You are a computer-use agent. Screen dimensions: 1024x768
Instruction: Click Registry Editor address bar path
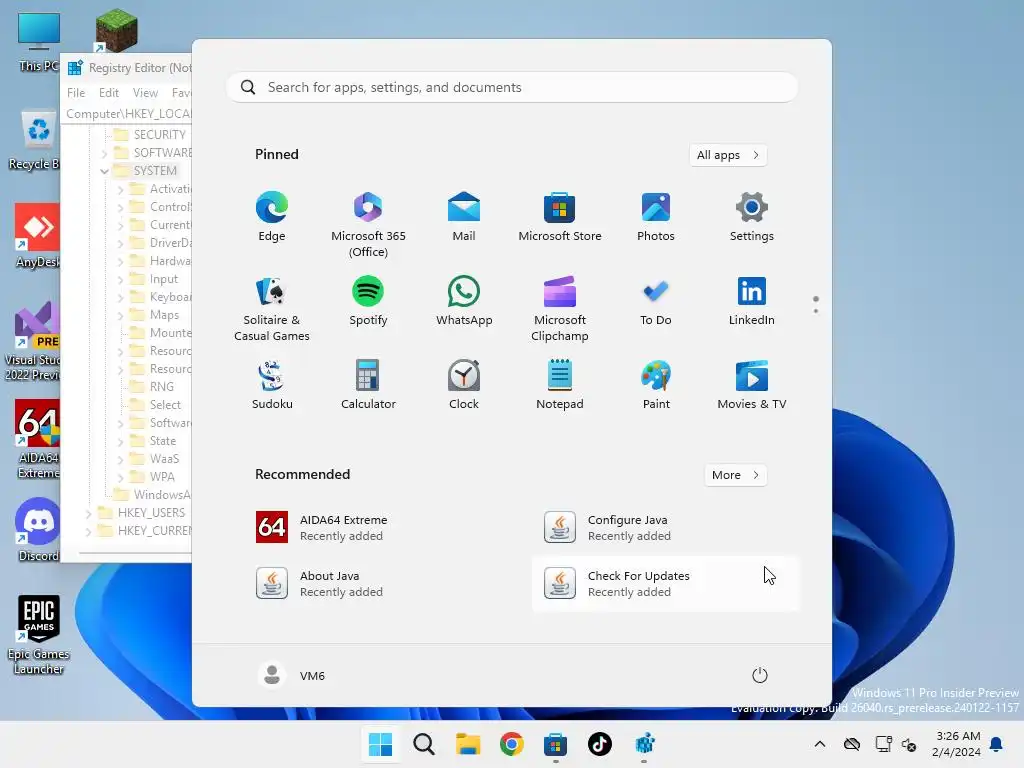click(x=128, y=114)
